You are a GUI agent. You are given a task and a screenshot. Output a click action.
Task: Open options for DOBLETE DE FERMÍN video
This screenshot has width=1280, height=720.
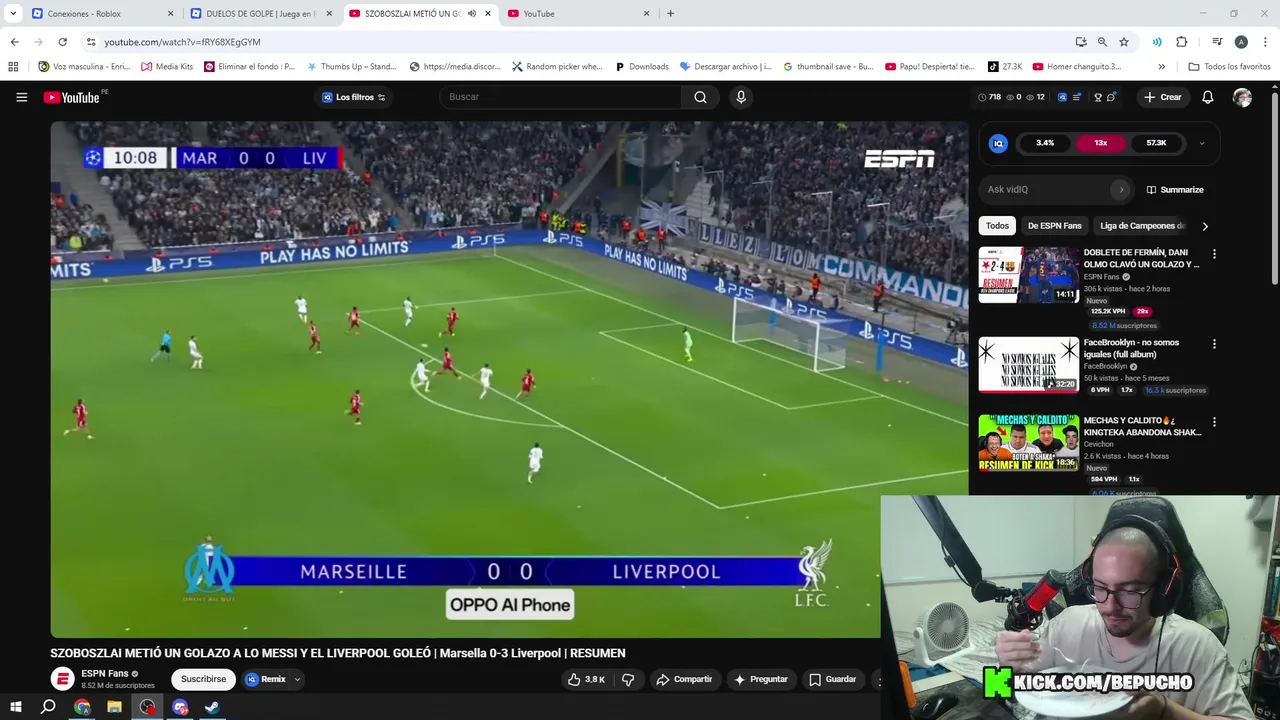point(1214,254)
